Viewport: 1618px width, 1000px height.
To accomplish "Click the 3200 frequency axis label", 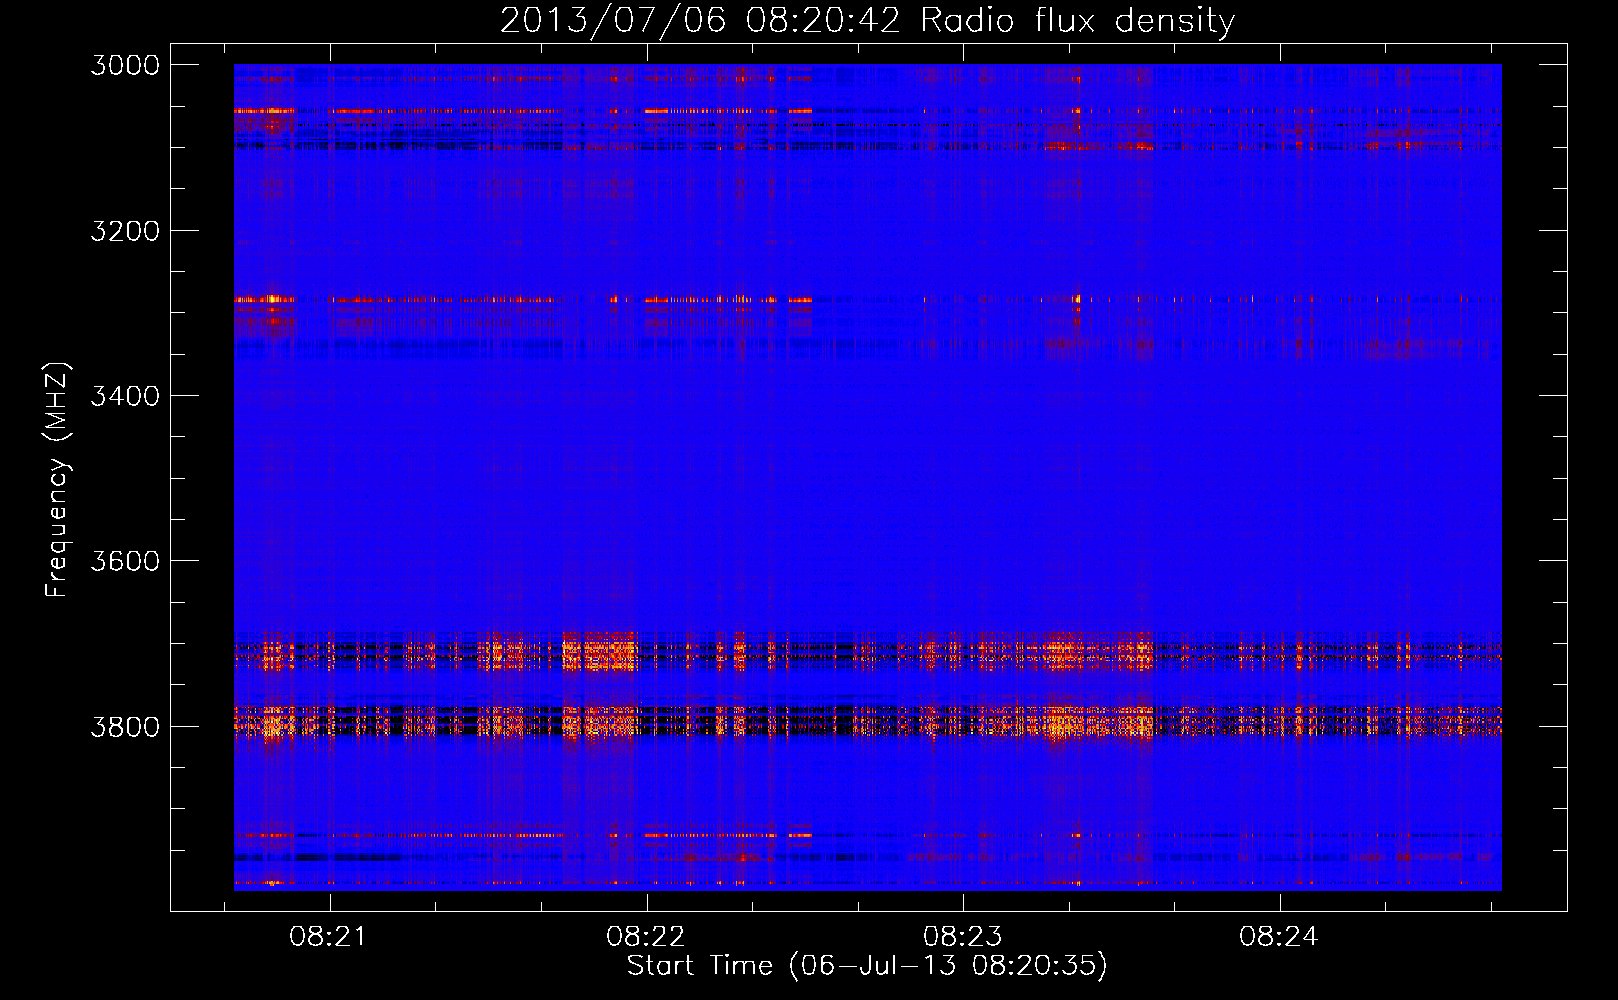I will pyautogui.click(x=125, y=231).
